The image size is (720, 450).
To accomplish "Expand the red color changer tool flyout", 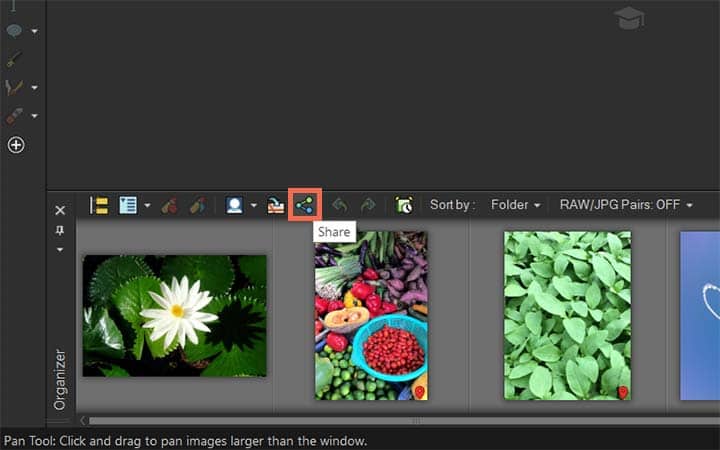I will pyautogui.click(x=34, y=116).
